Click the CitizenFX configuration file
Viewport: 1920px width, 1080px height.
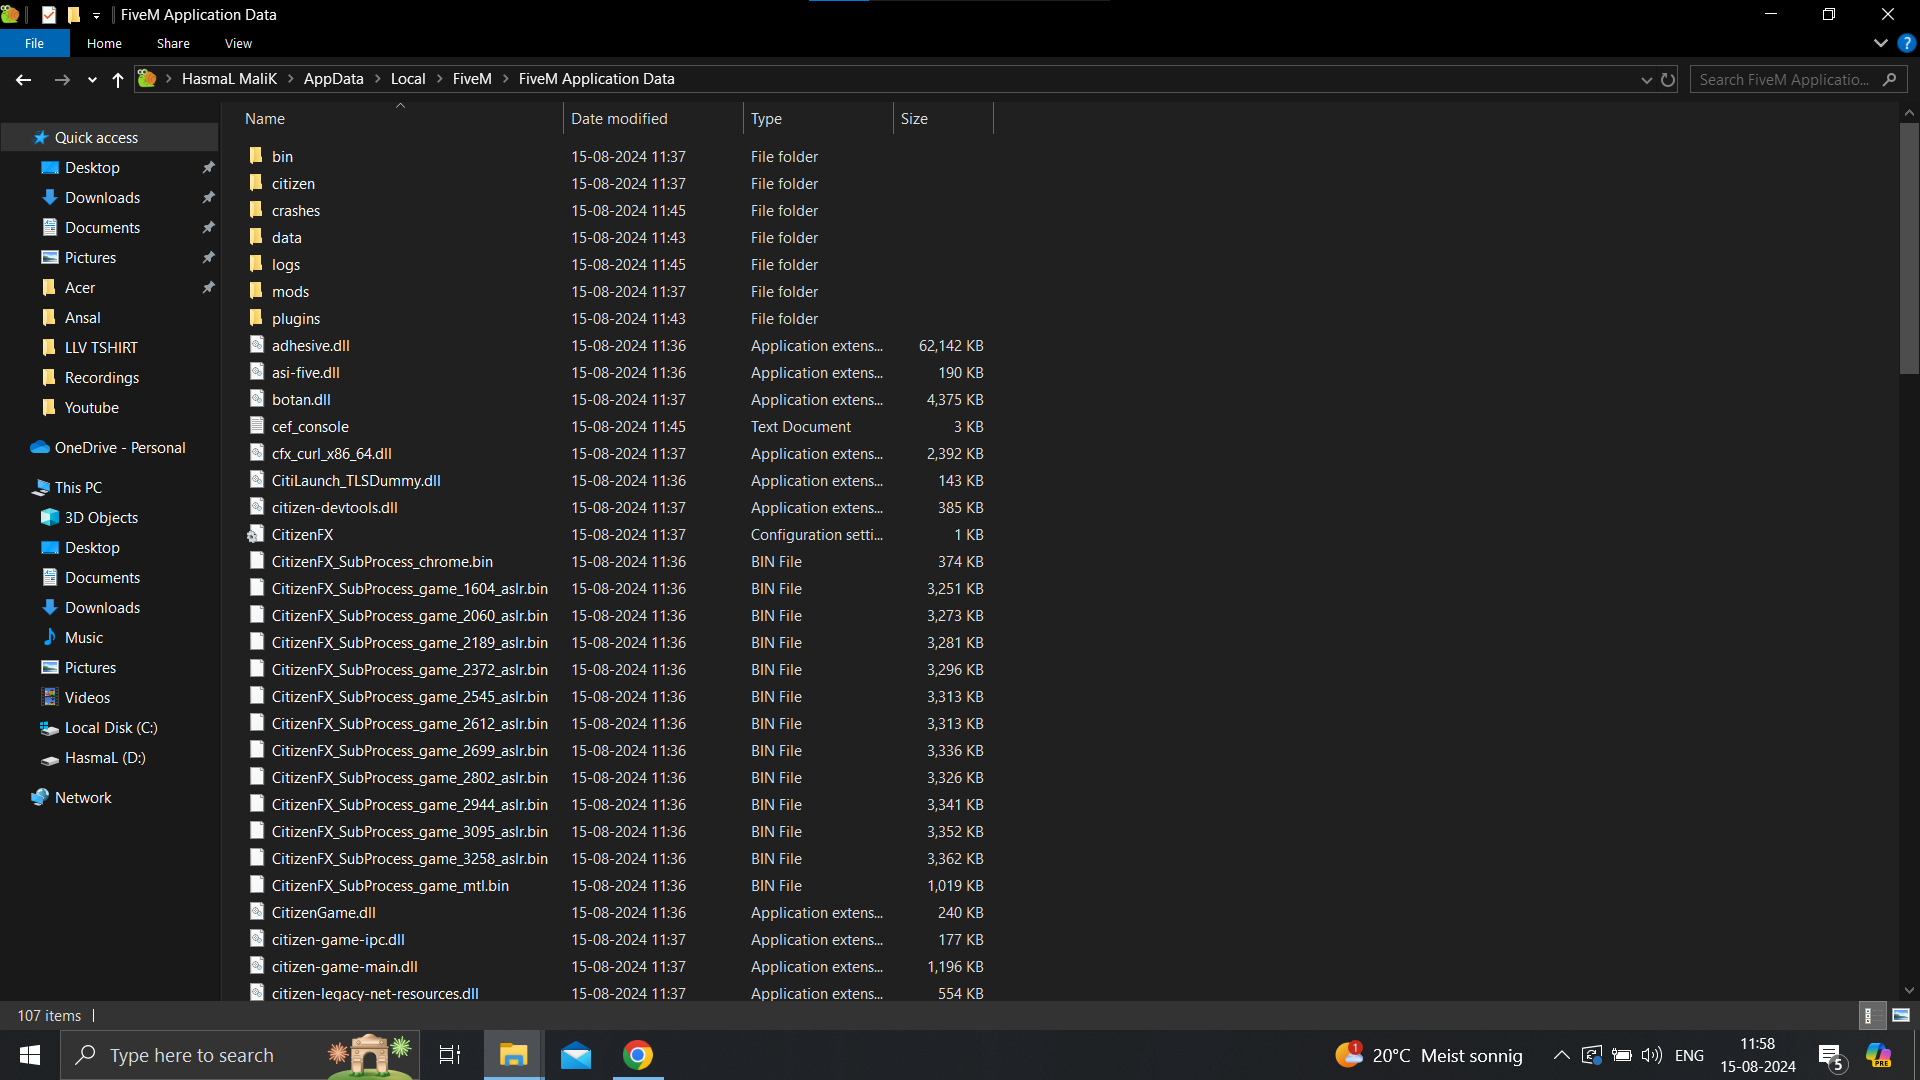pos(302,534)
